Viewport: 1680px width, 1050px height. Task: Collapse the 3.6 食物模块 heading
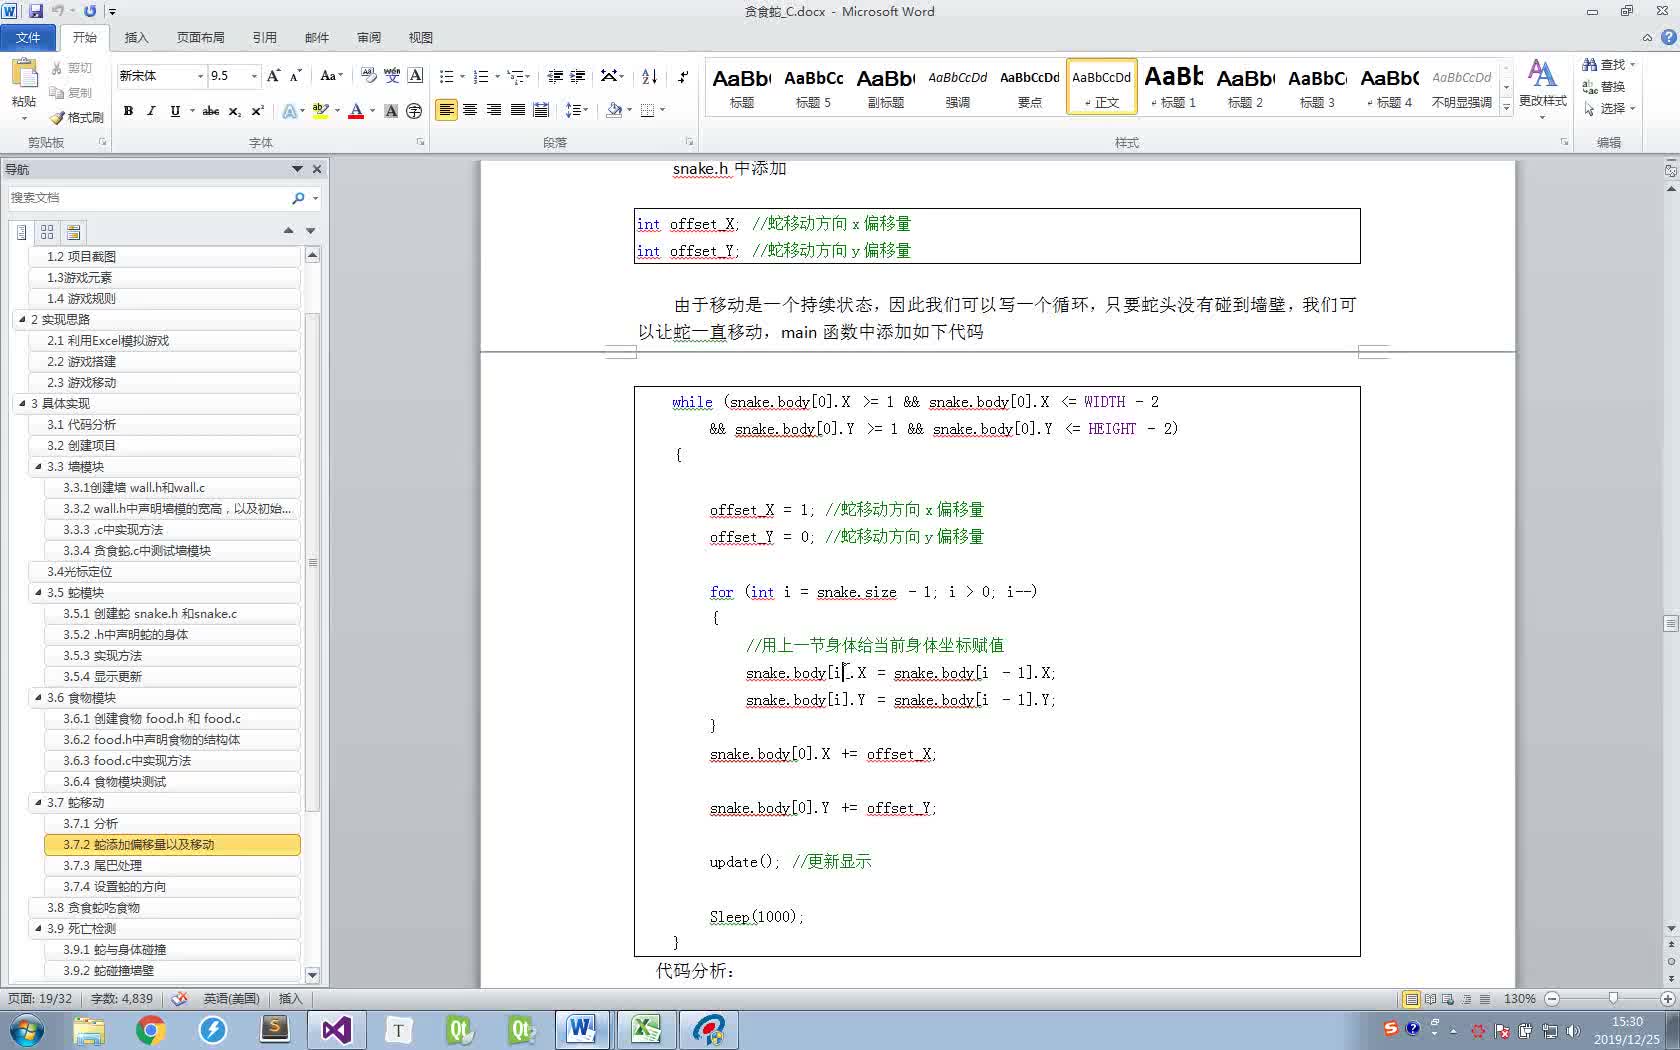tap(38, 697)
